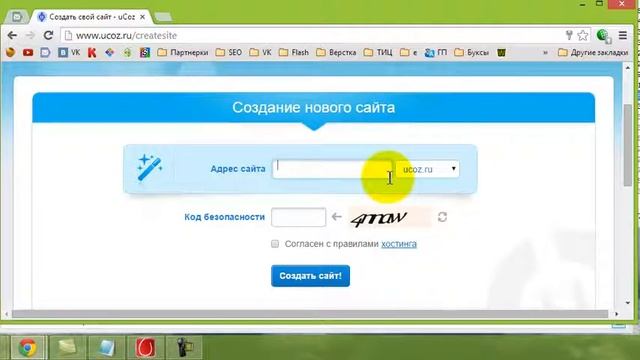Viewport: 640px width, 360px height.
Task: Open the blue notepad taskbar app
Action: click(x=106, y=348)
